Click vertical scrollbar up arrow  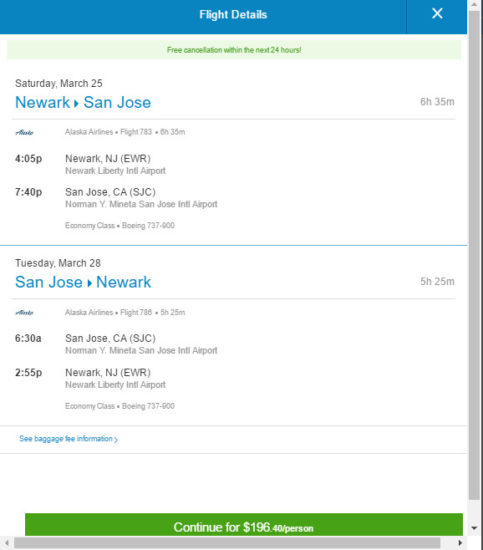pyautogui.click(x=475, y=5)
